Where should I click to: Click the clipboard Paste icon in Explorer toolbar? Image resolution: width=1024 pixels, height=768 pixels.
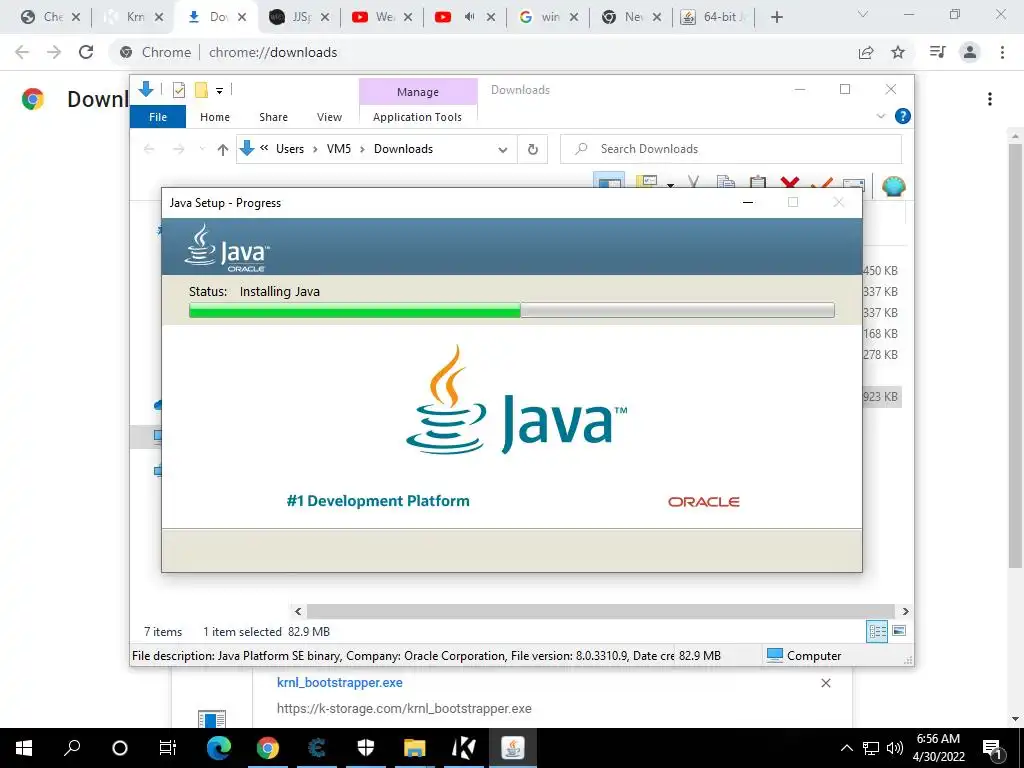click(757, 183)
